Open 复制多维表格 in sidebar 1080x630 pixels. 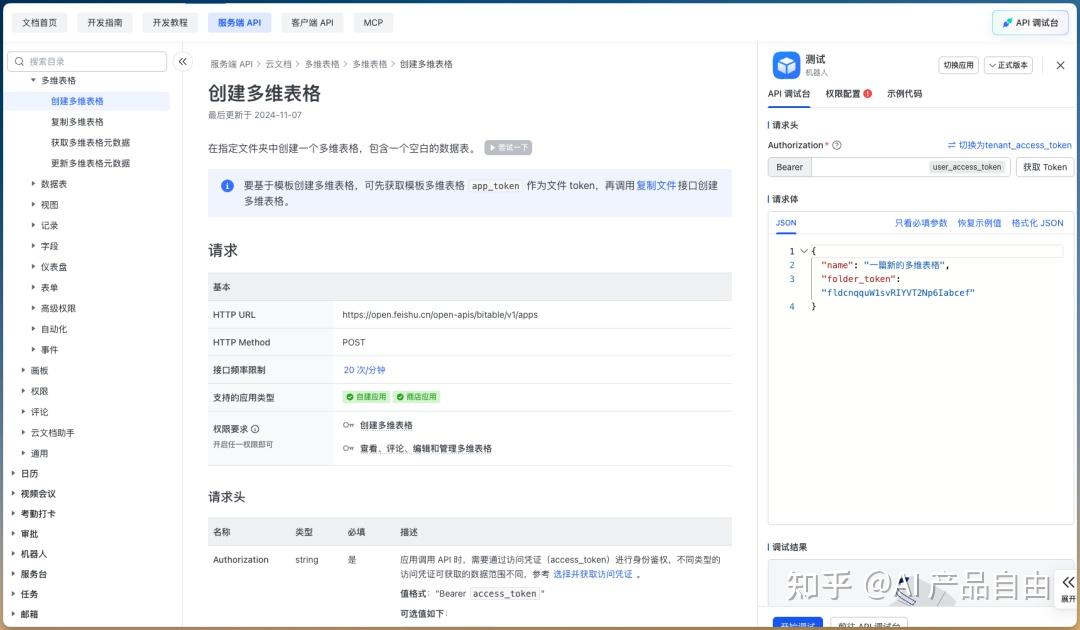click(77, 122)
